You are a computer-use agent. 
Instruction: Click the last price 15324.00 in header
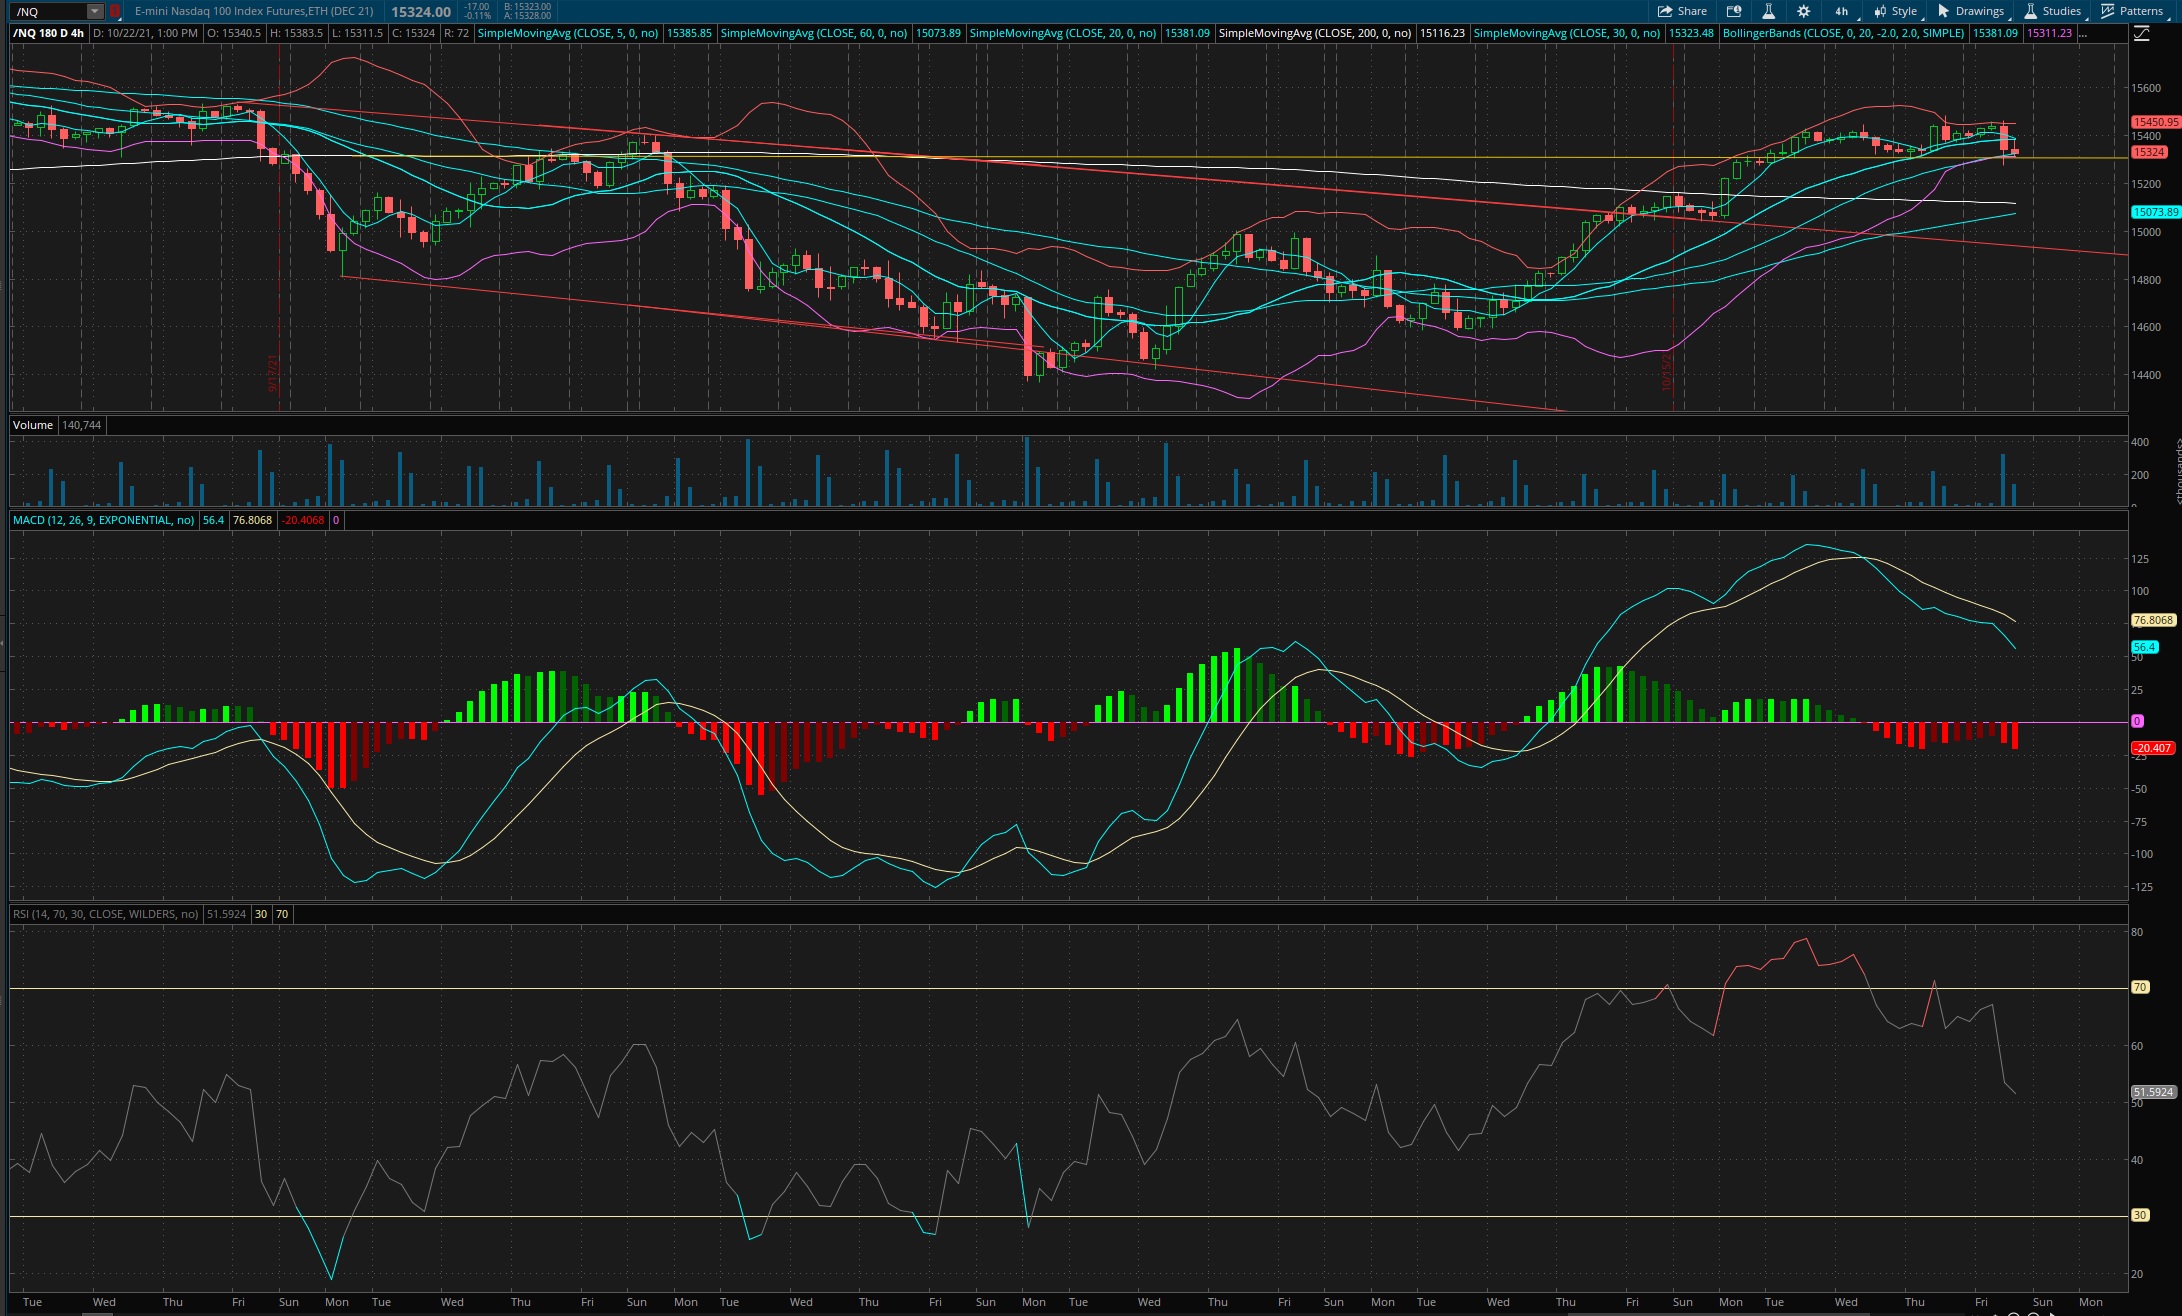tap(421, 11)
